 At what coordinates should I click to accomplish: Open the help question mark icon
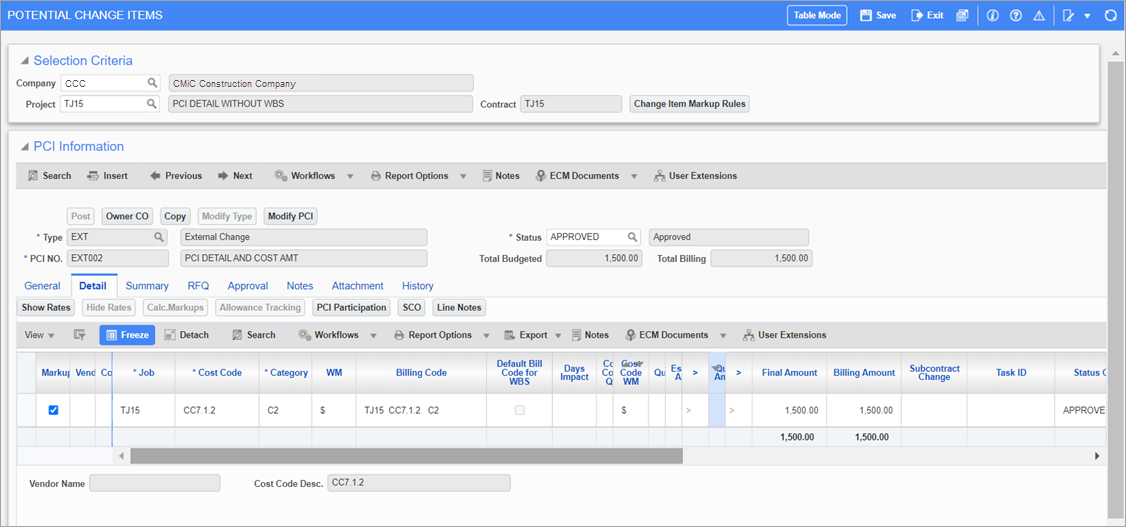pos(1015,15)
